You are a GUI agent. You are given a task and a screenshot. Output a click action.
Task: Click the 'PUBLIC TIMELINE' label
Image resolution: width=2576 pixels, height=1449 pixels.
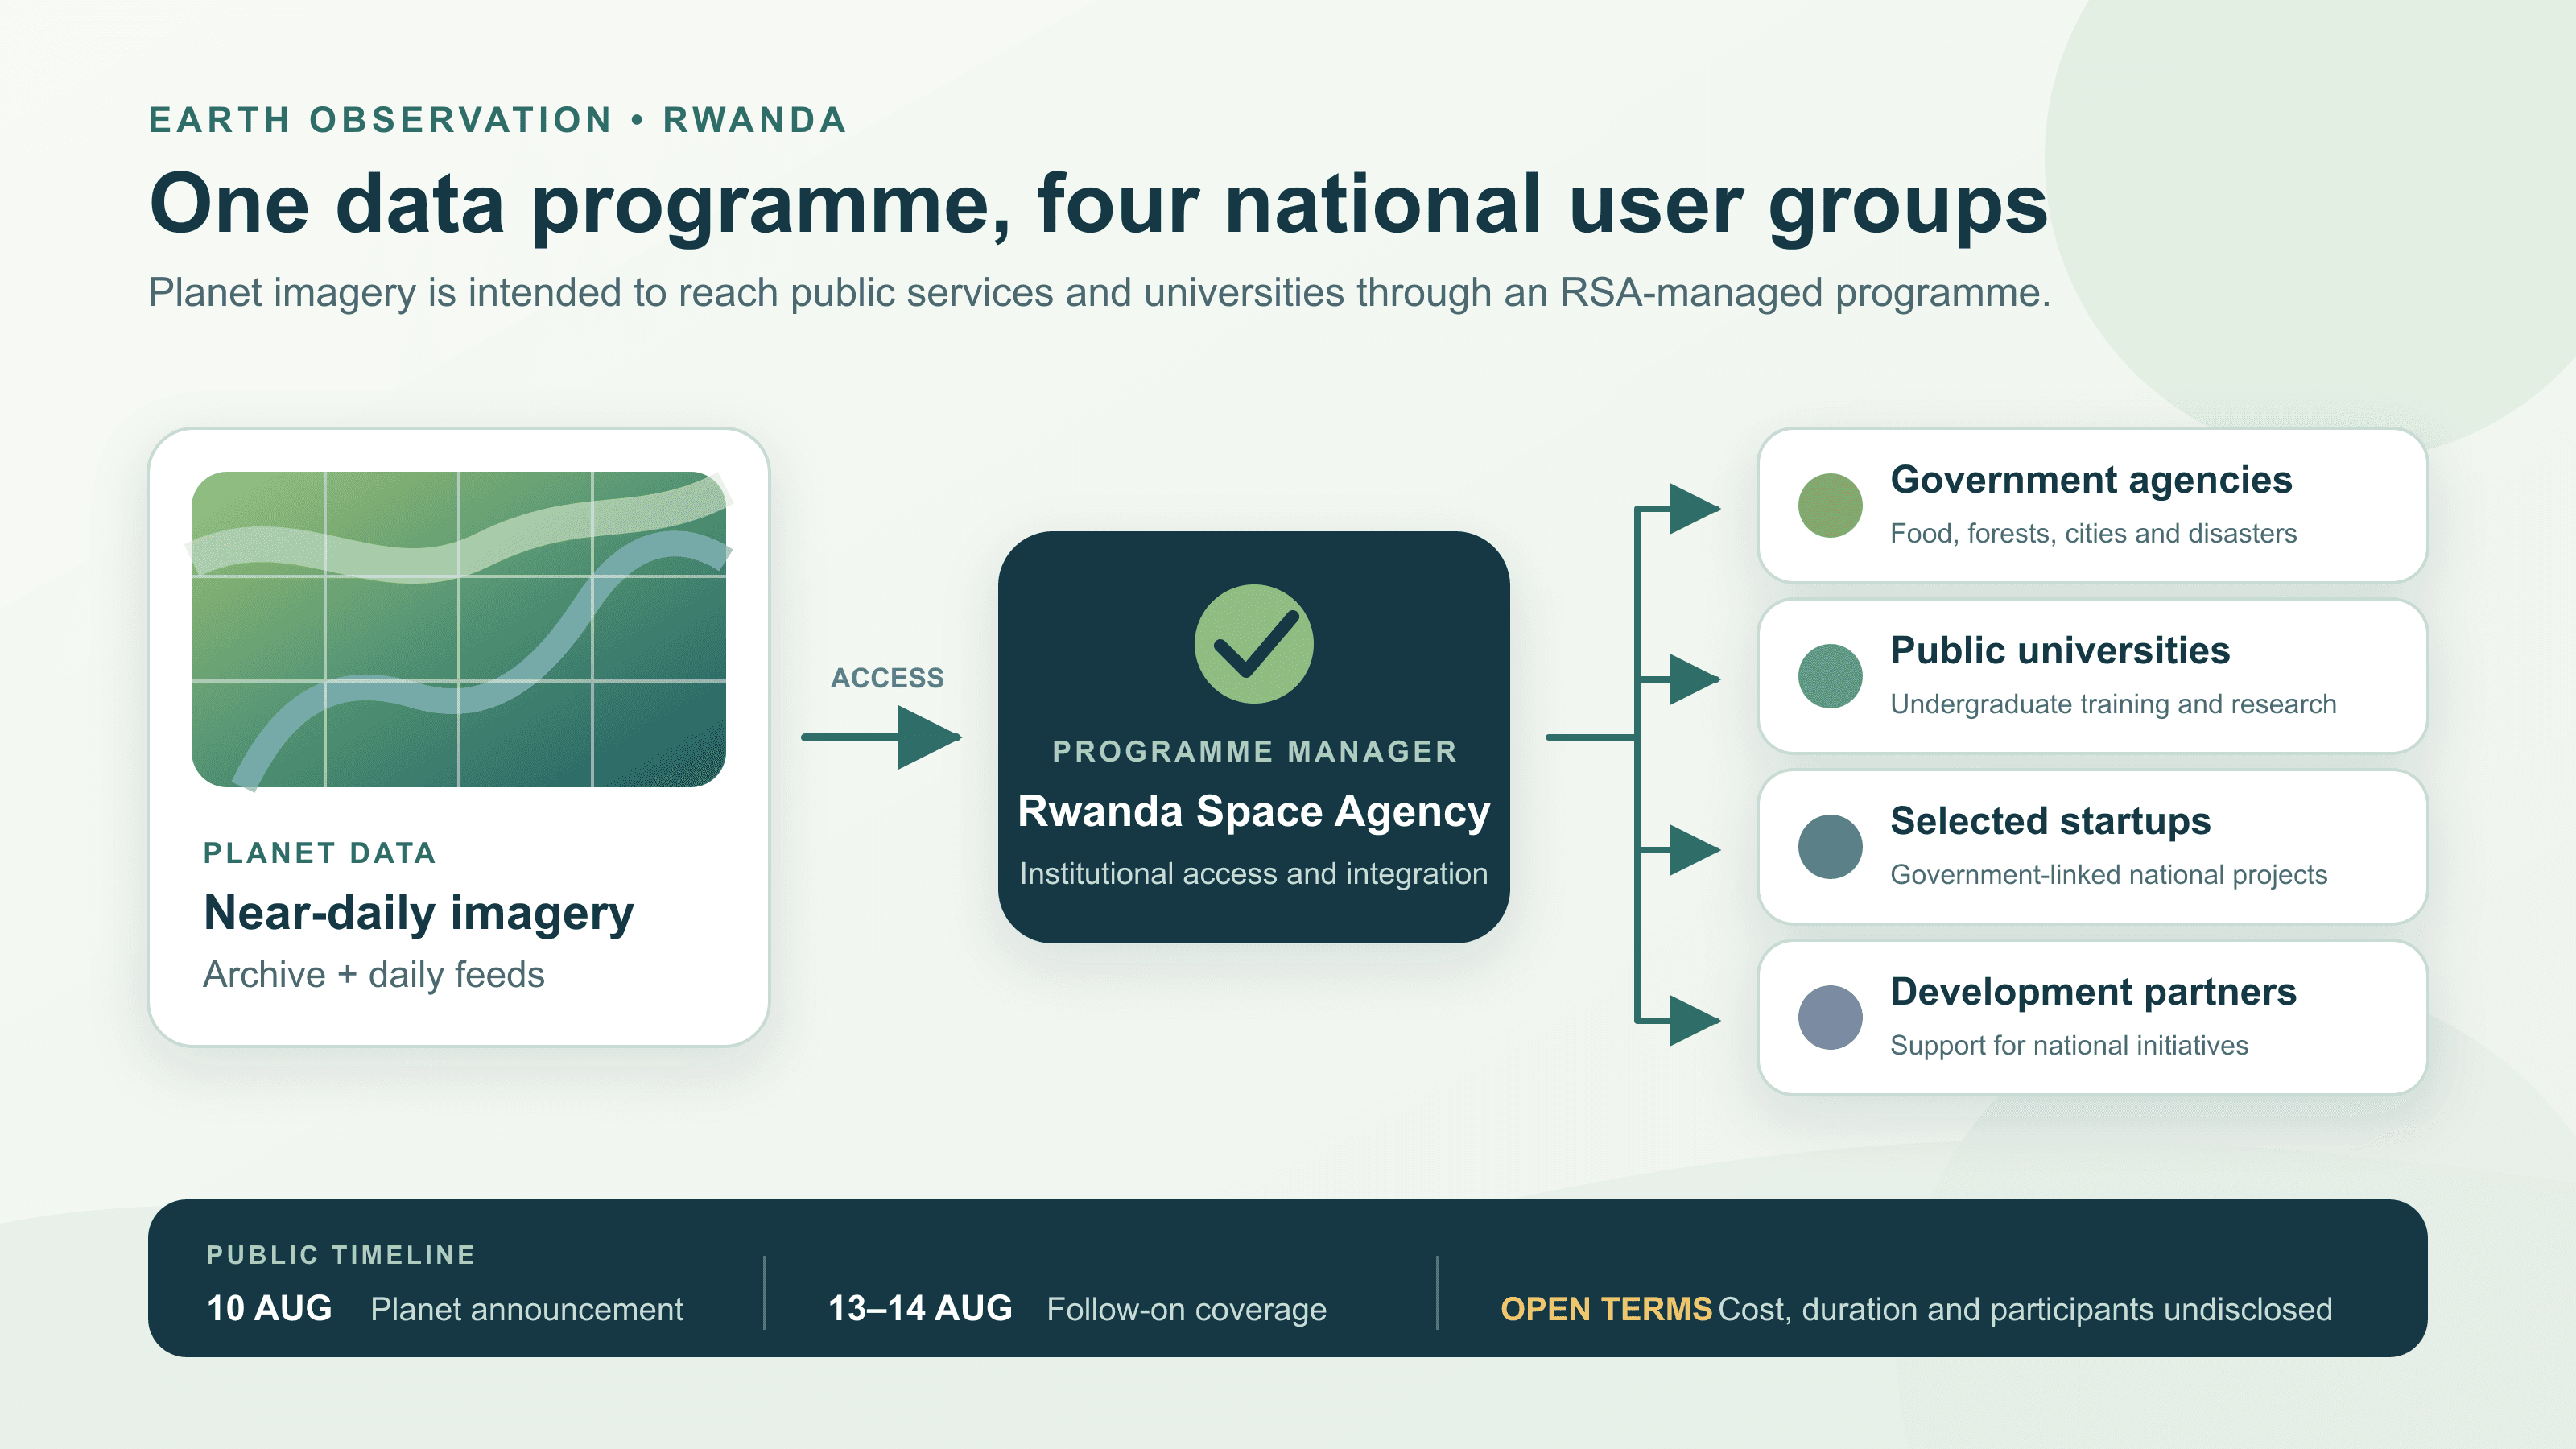(x=341, y=1255)
